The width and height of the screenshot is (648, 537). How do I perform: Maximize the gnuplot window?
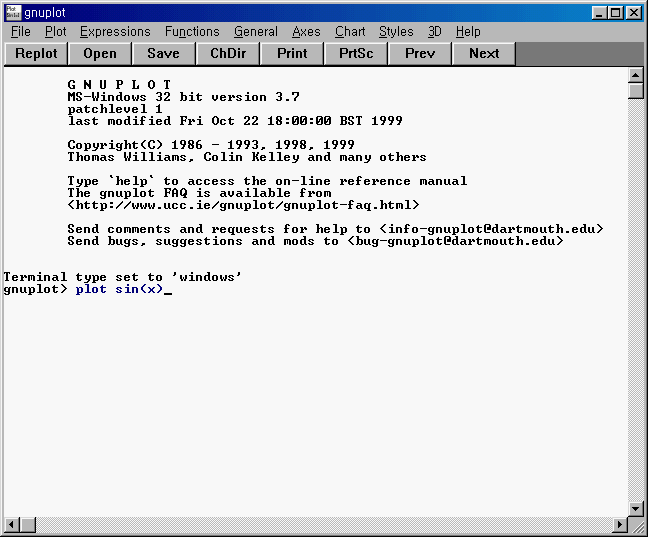615,13
